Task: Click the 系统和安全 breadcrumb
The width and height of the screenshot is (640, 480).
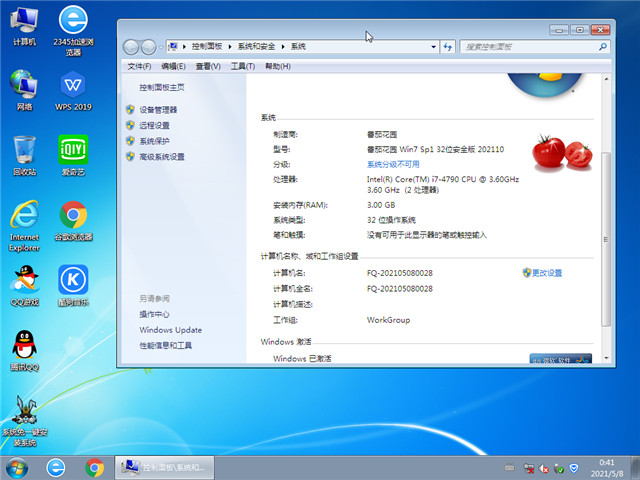Action: pos(256,47)
